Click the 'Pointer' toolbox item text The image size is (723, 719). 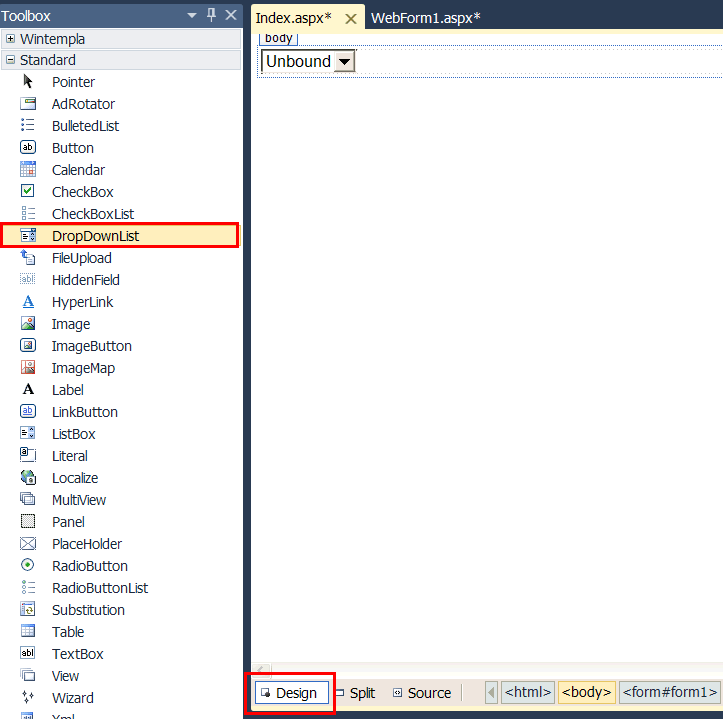(73, 82)
